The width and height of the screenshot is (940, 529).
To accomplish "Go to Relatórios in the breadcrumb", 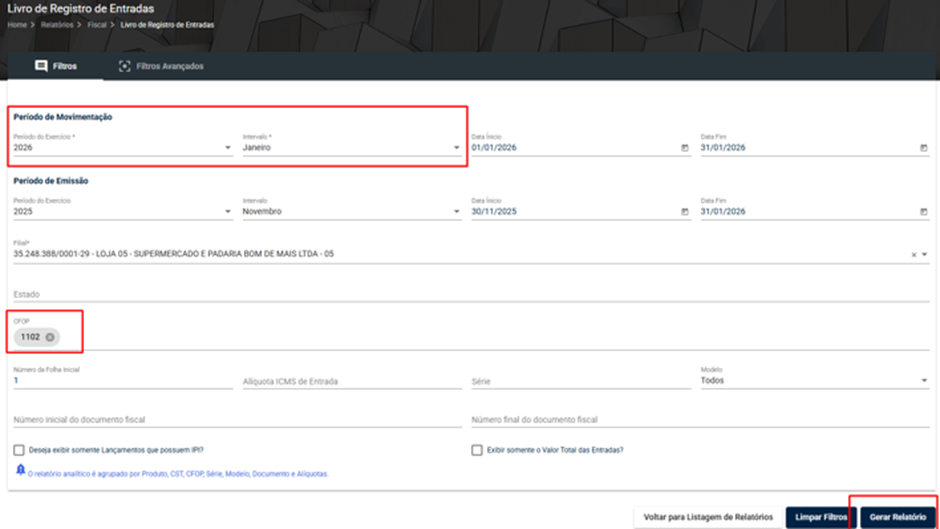I will tap(57, 25).
